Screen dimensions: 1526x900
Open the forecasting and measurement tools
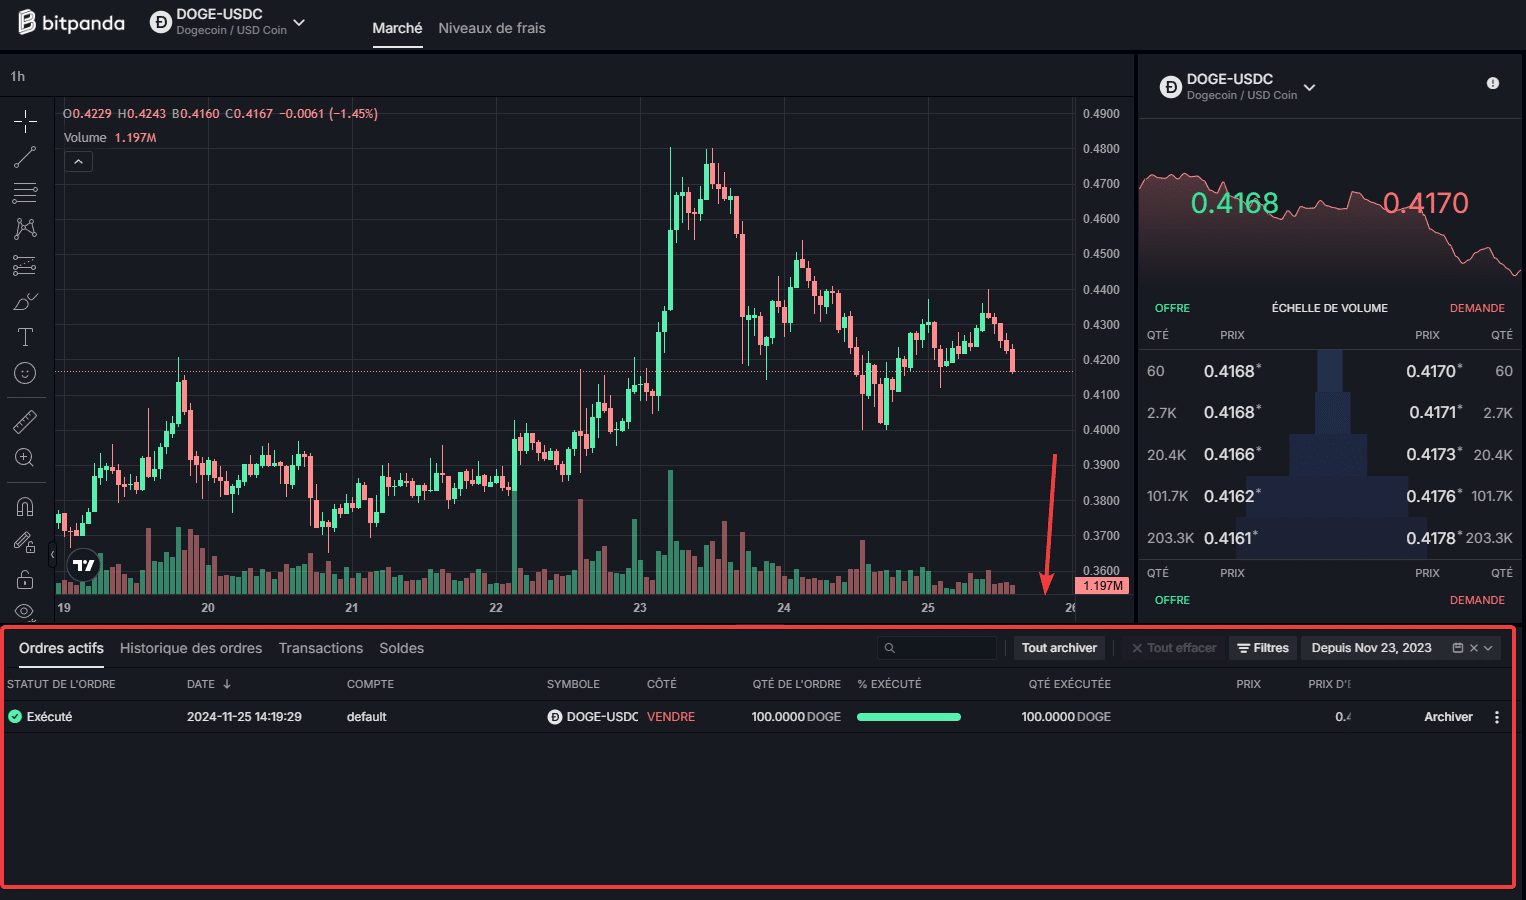(x=25, y=265)
